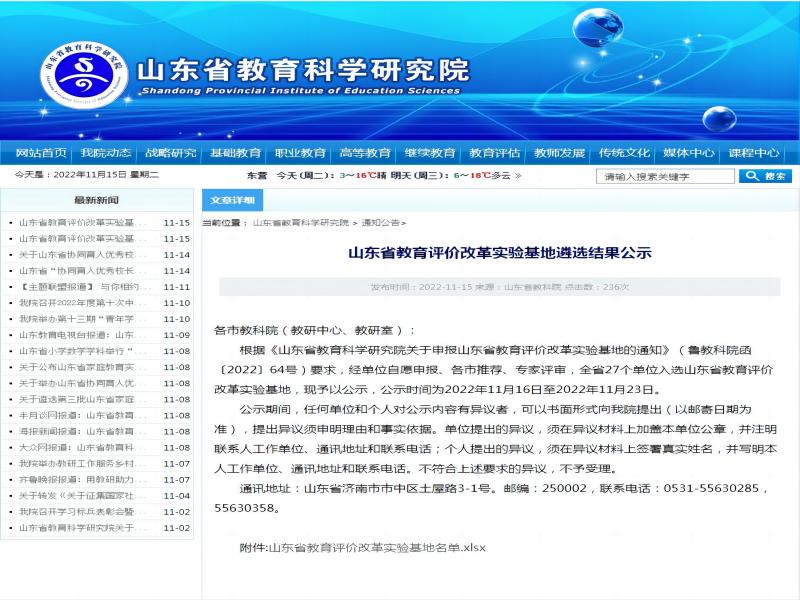Select the 教师发展 menu item
Image resolution: width=800 pixels, height=600 pixels.
[559, 153]
